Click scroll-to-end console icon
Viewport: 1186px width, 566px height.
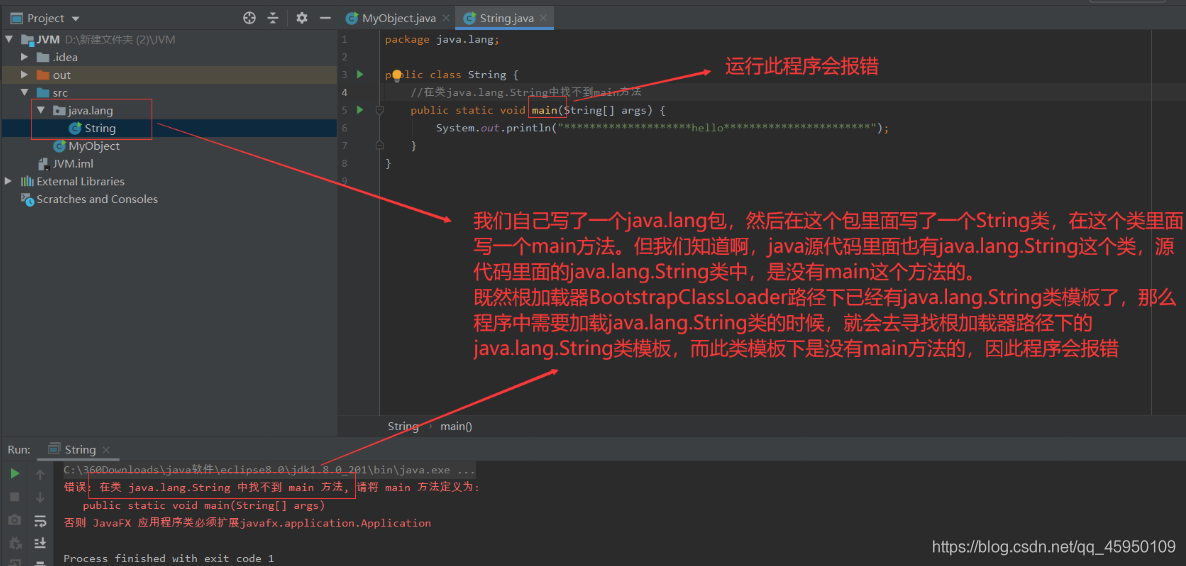click(40, 543)
